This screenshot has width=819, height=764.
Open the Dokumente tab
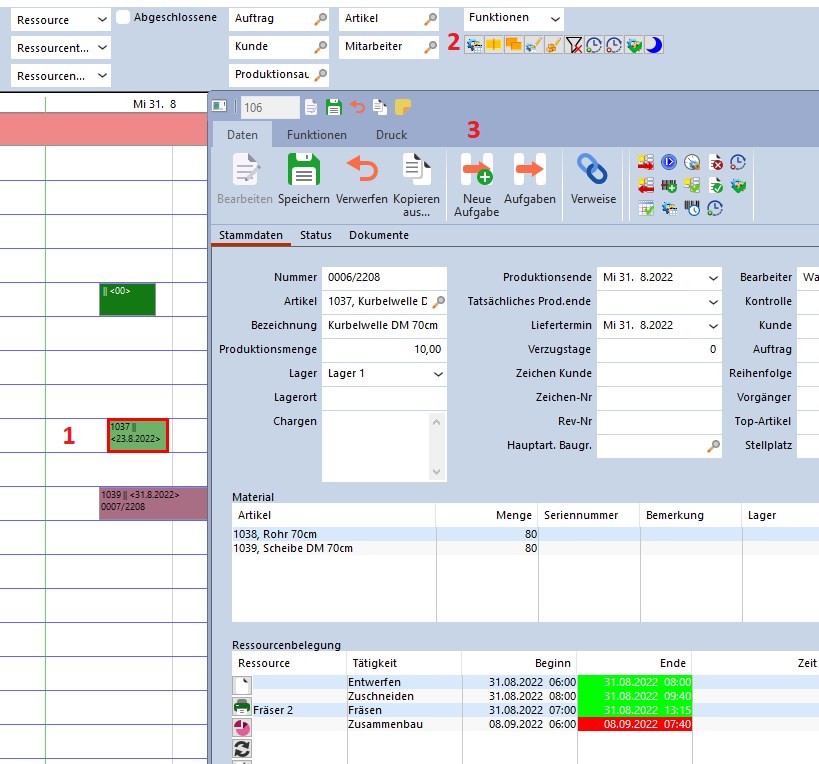[x=378, y=235]
